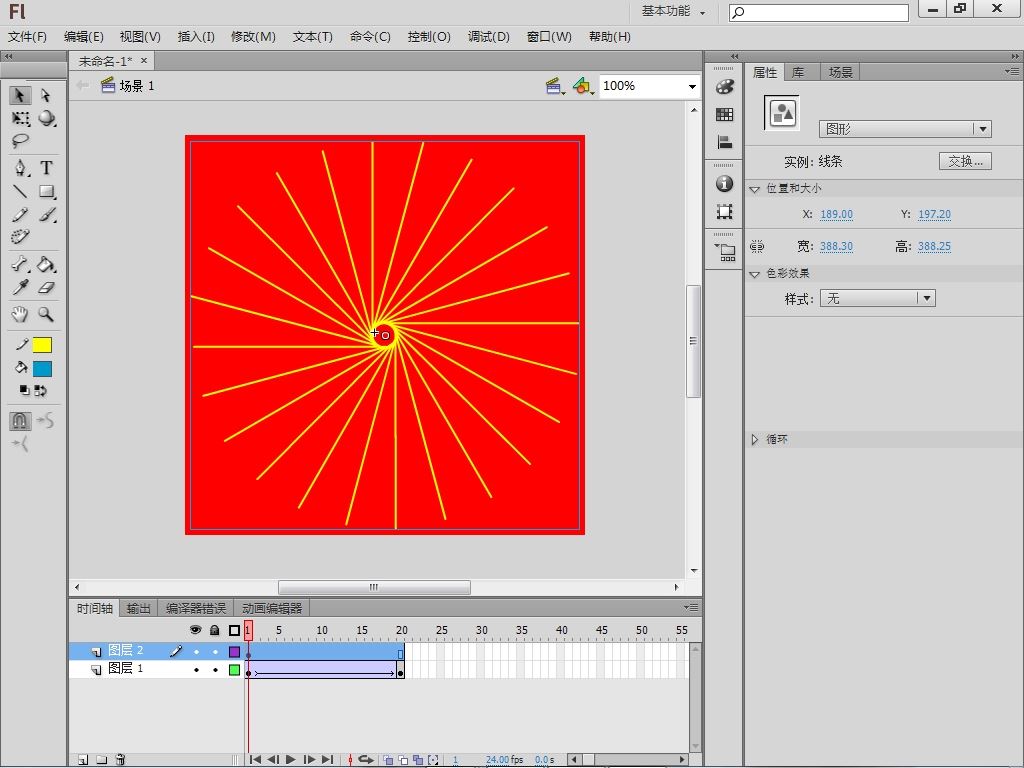This screenshot has height=768, width=1024.
Task: Click the delete layer trash icon
Action: tap(120, 760)
